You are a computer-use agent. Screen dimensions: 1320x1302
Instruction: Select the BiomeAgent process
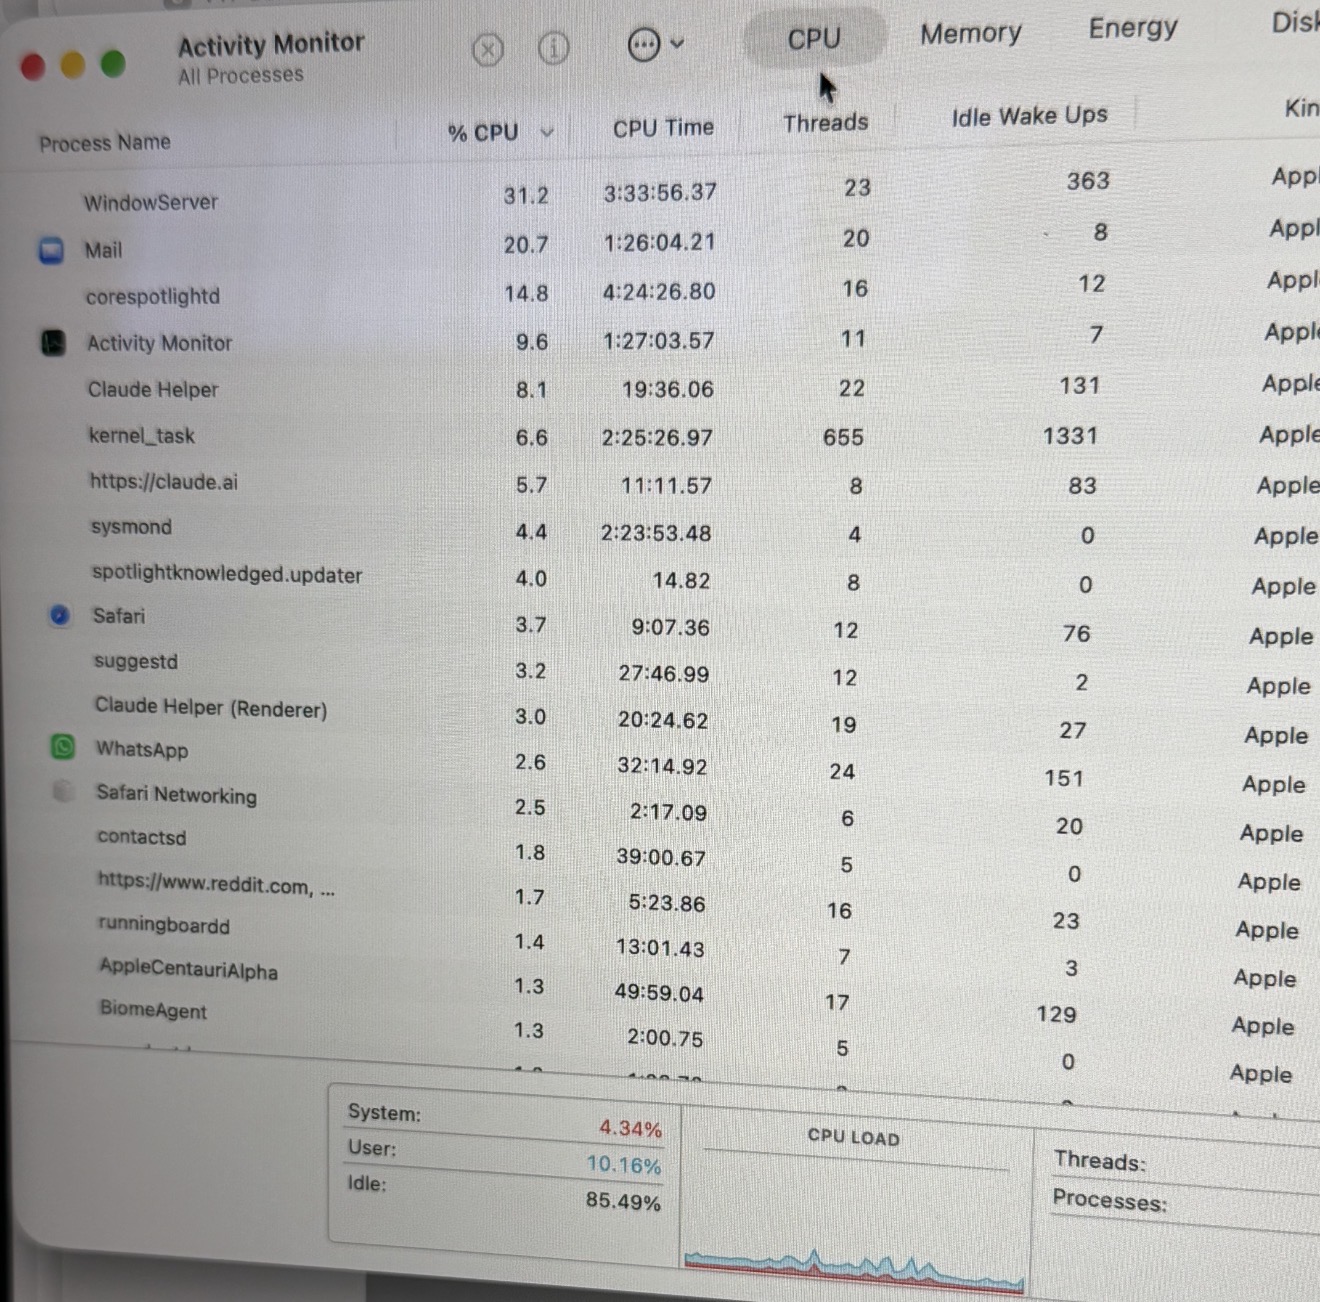(x=153, y=1010)
